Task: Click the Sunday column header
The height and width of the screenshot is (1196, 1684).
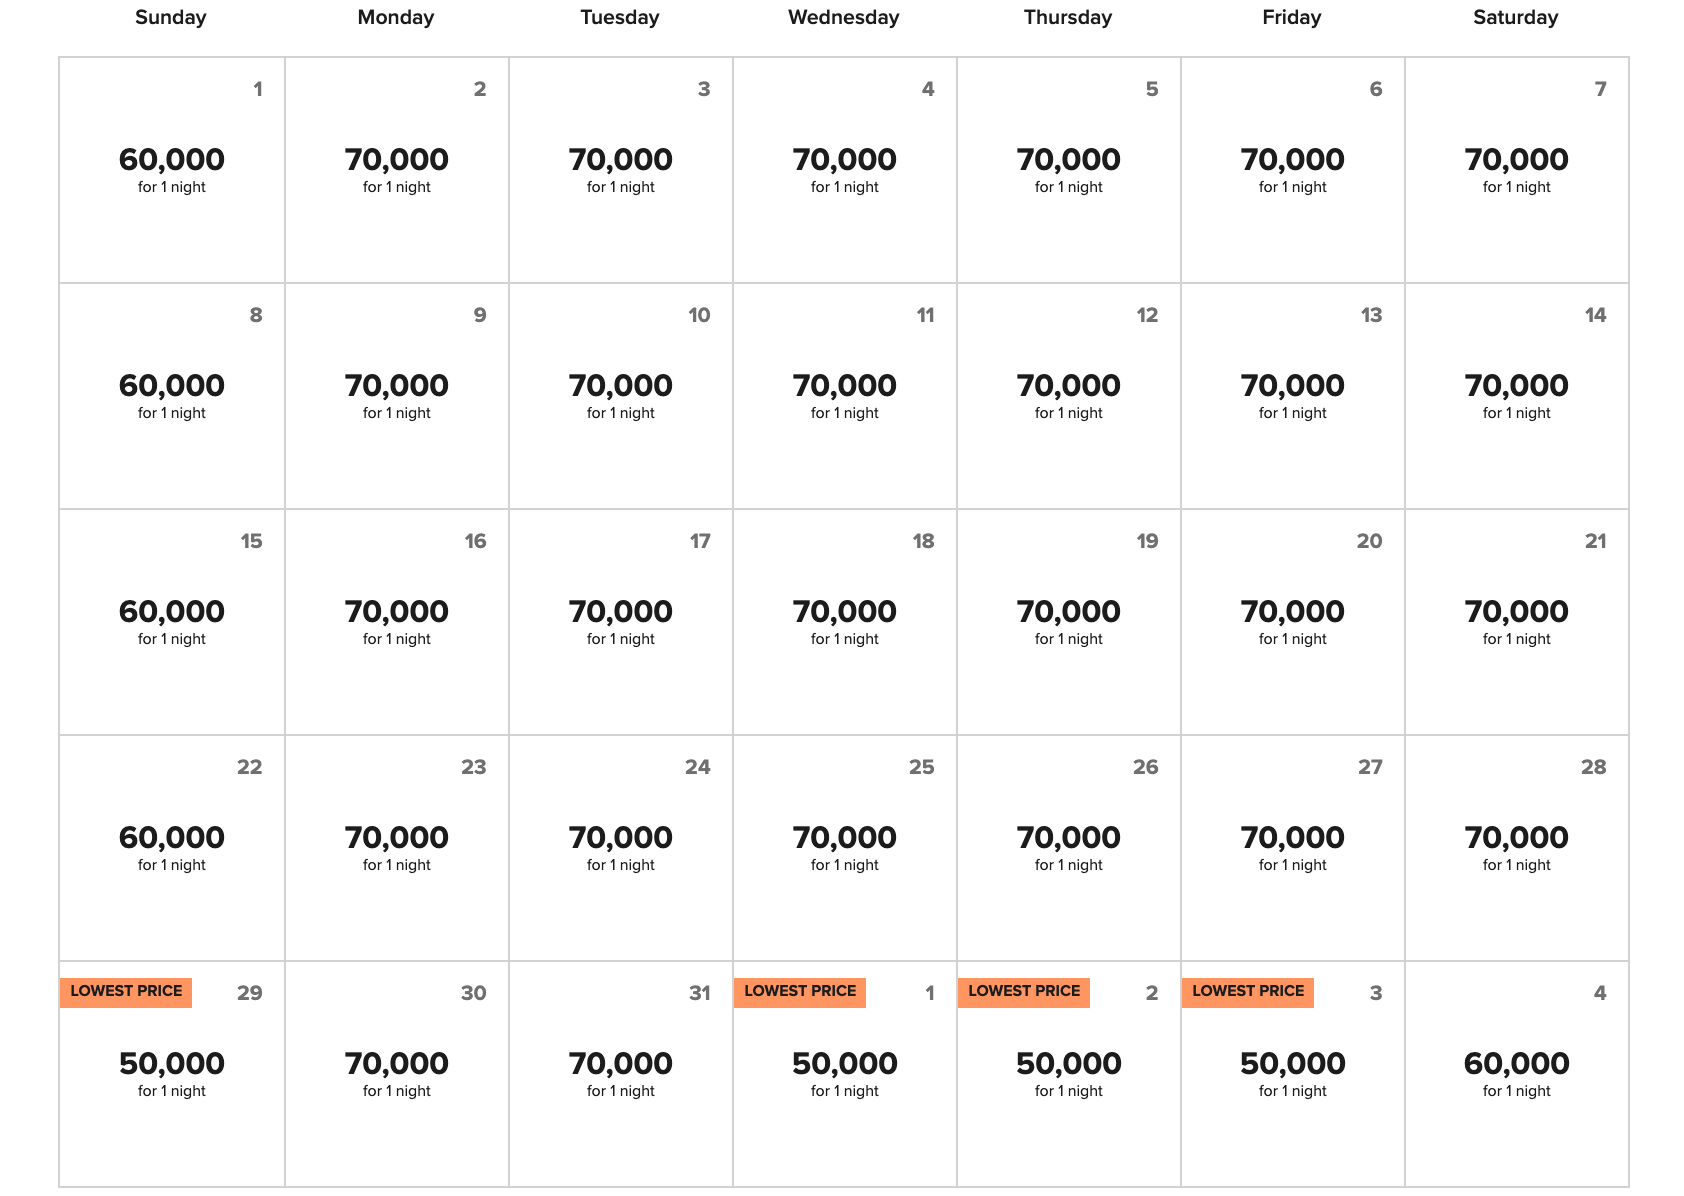Action: pos(170,16)
